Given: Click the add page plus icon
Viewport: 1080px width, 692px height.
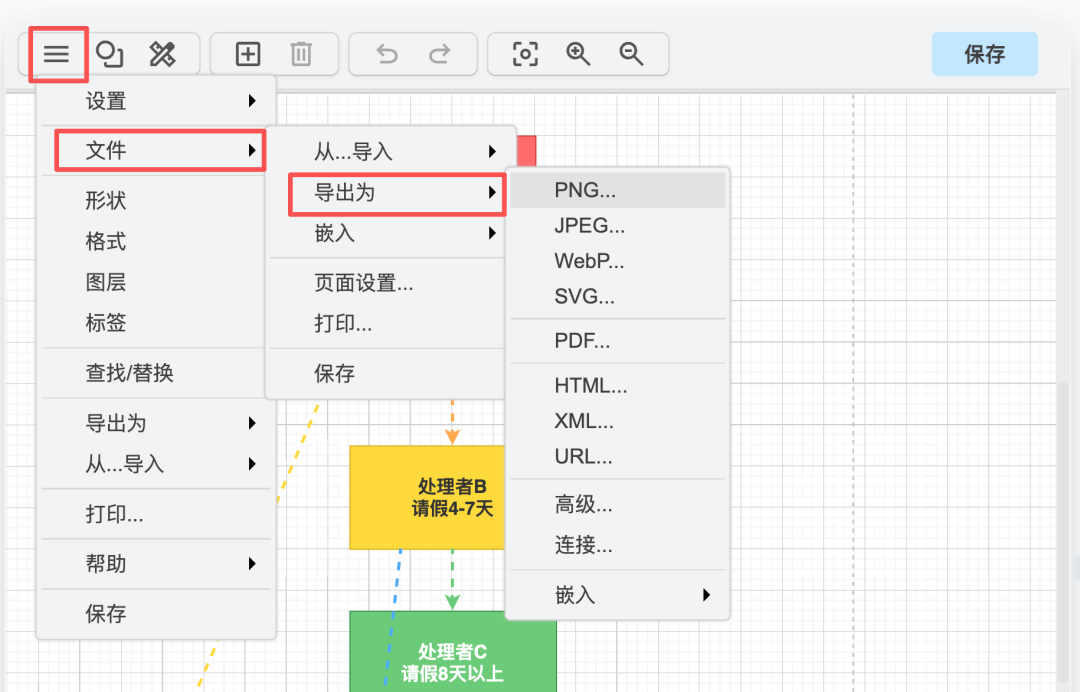Looking at the screenshot, I should [x=246, y=54].
